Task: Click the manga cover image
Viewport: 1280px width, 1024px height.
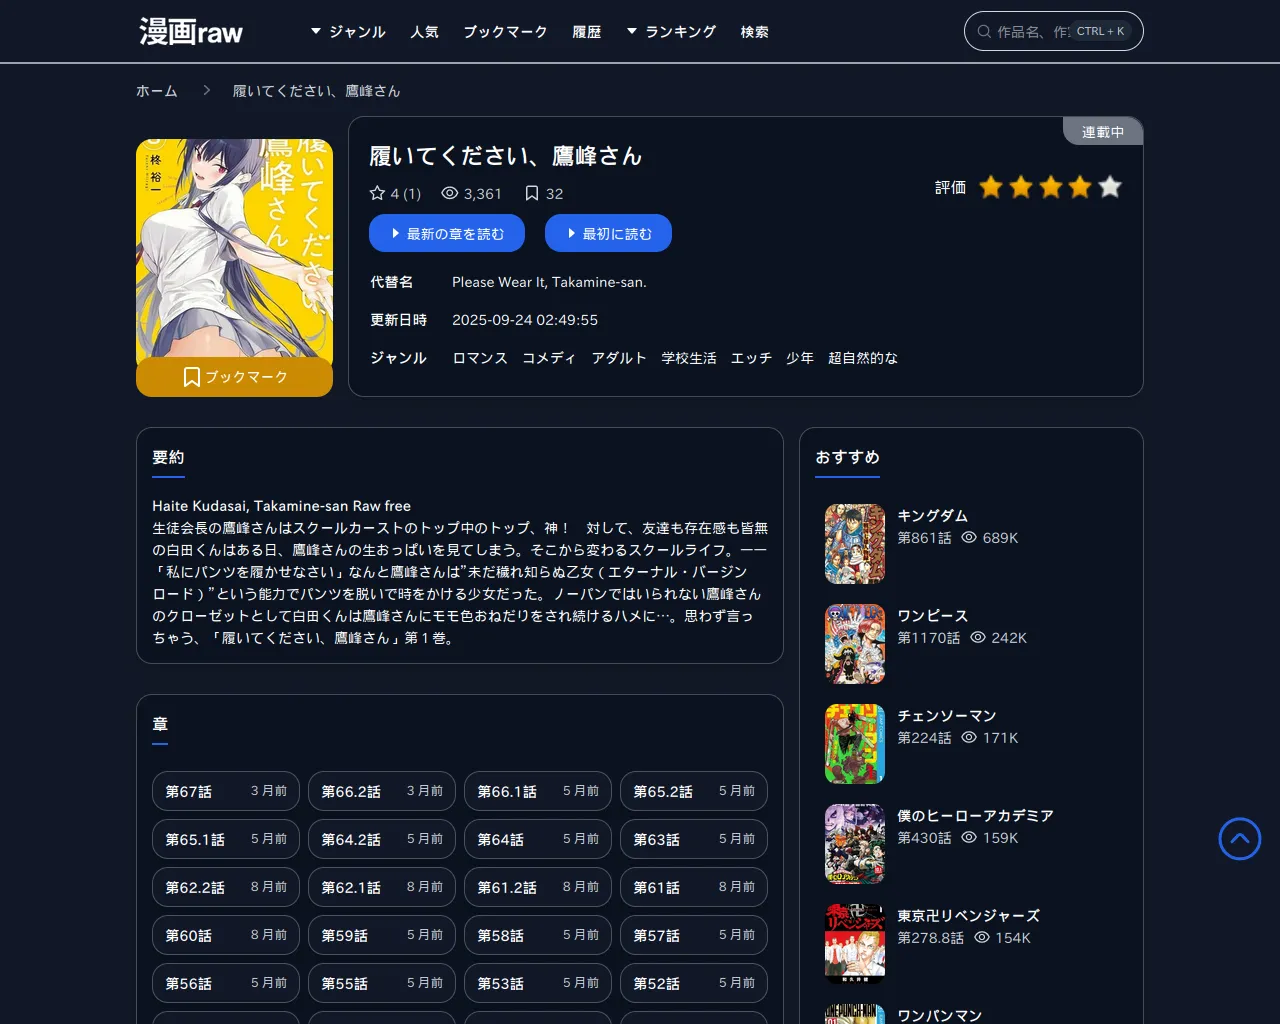Action: point(234,248)
